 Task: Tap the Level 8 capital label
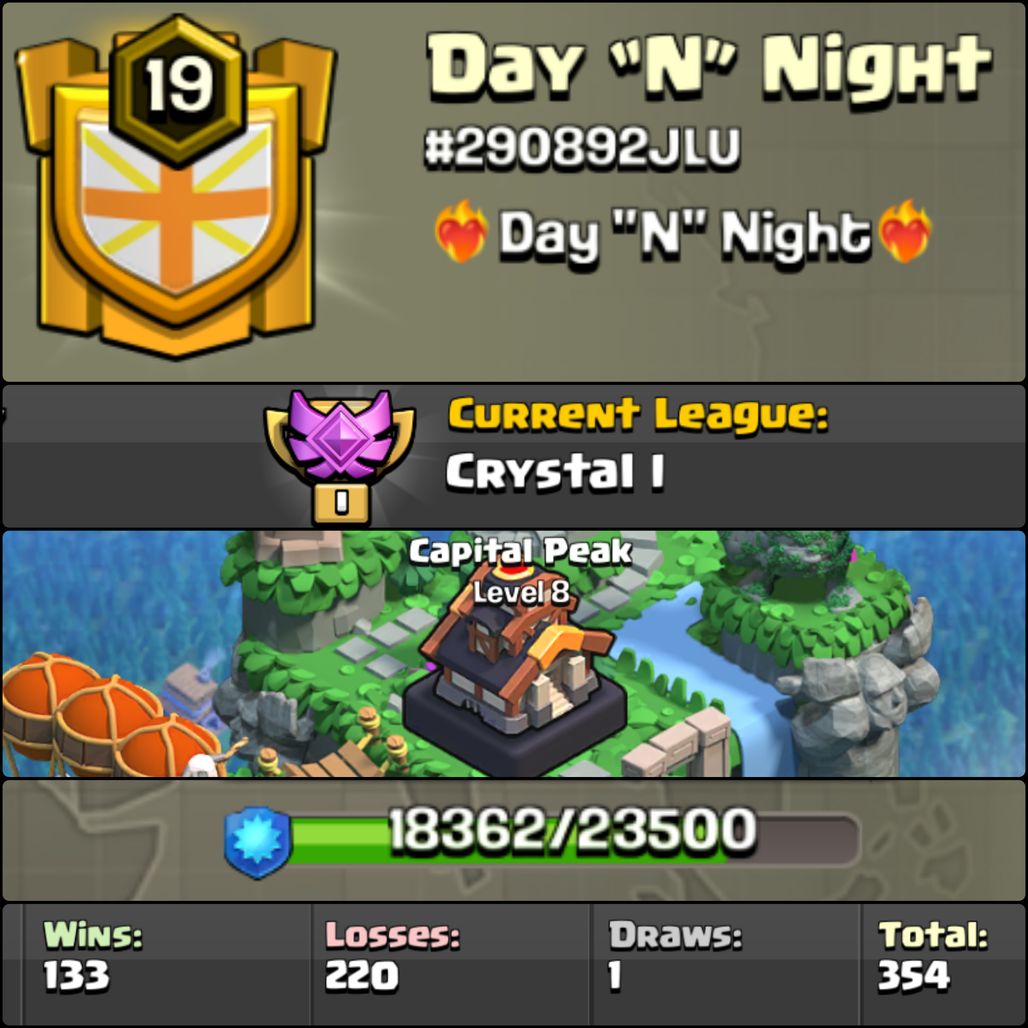(x=521, y=592)
